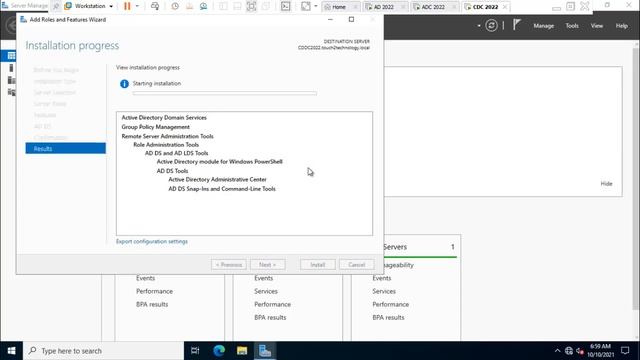Click 'AD DS and AD LDS Tools' entry
The image size is (640, 360).
(x=176, y=153)
